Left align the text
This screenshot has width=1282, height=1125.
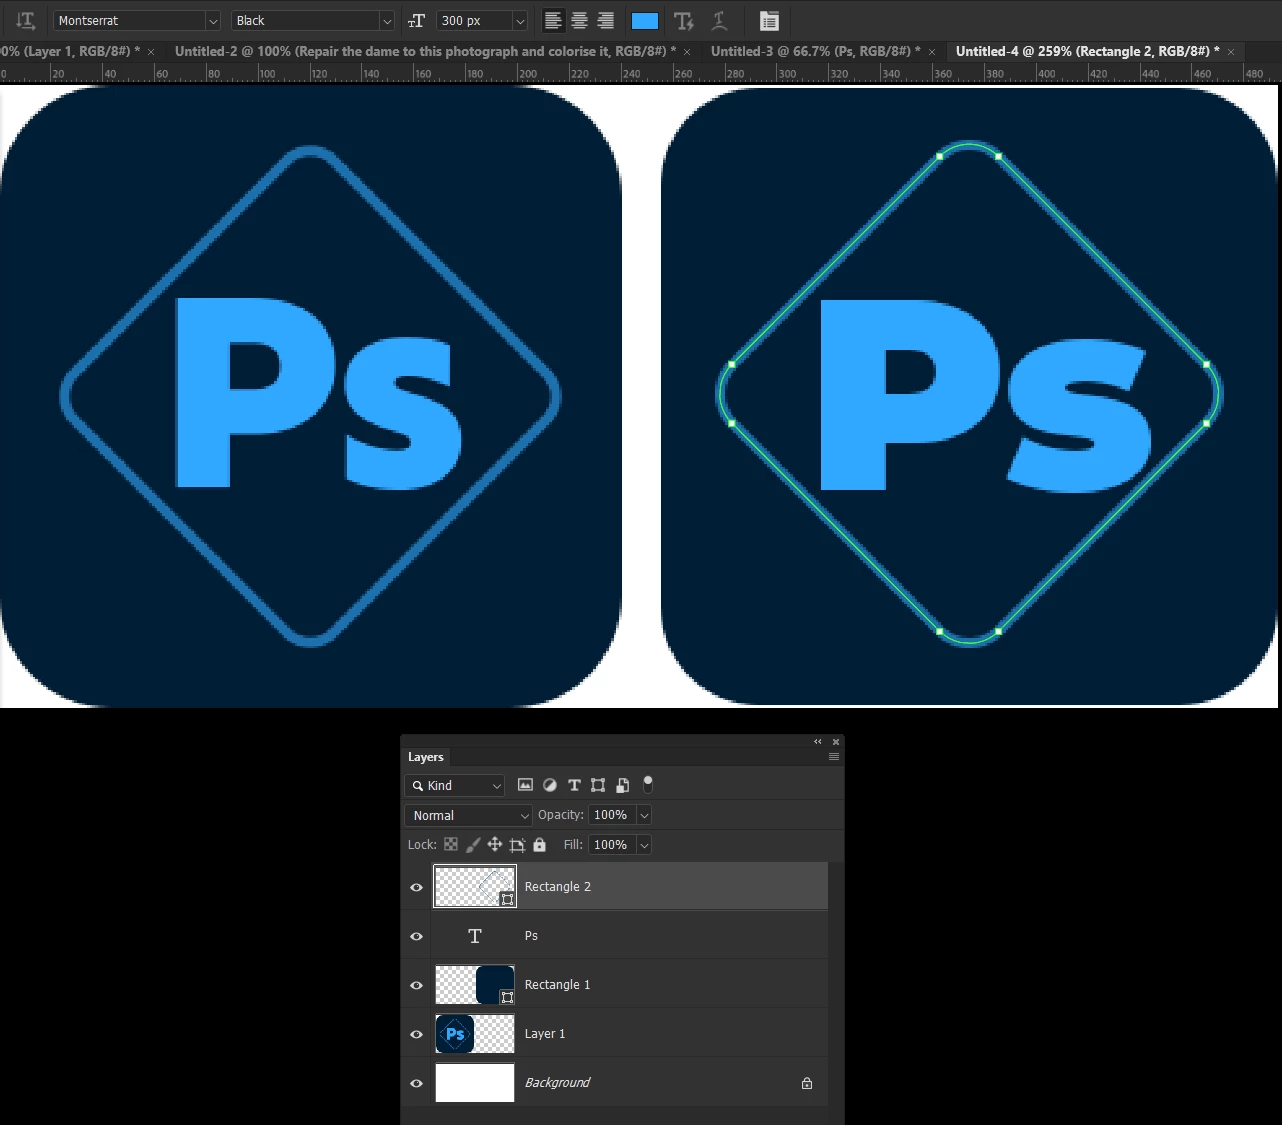(553, 20)
